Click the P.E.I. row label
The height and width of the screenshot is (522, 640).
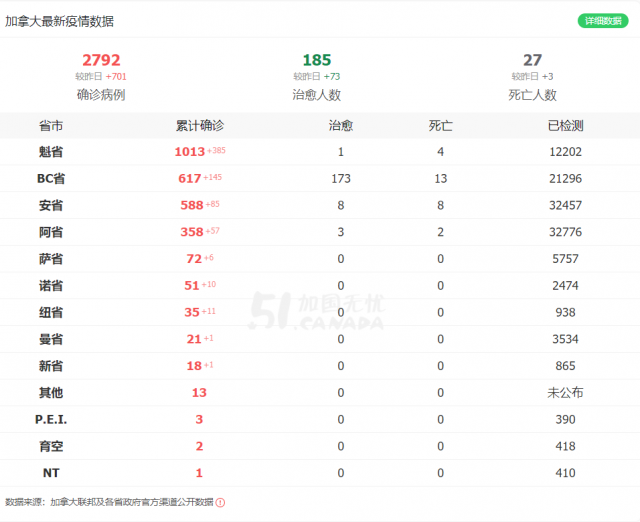51,420
